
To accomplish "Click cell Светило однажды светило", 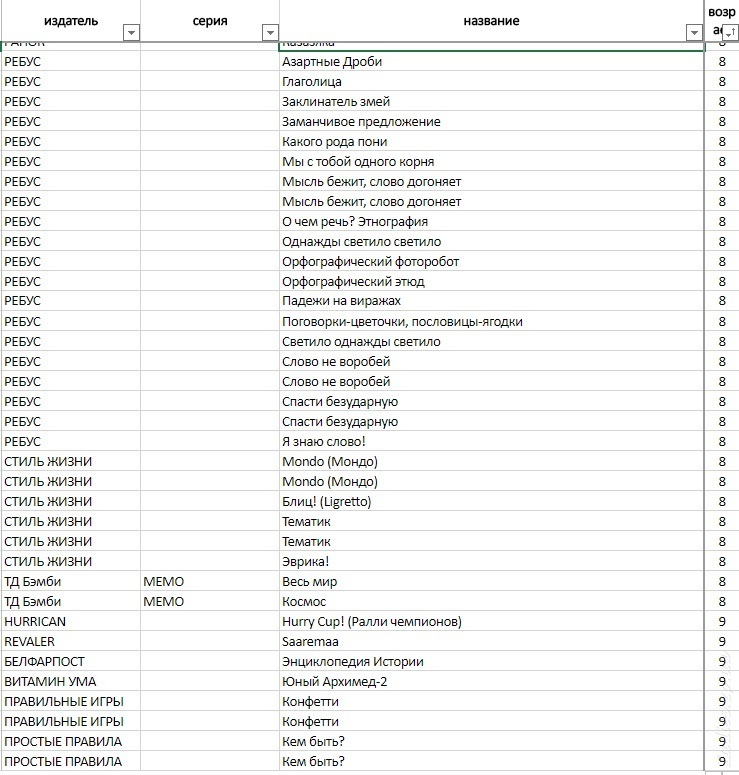I will [491, 342].
